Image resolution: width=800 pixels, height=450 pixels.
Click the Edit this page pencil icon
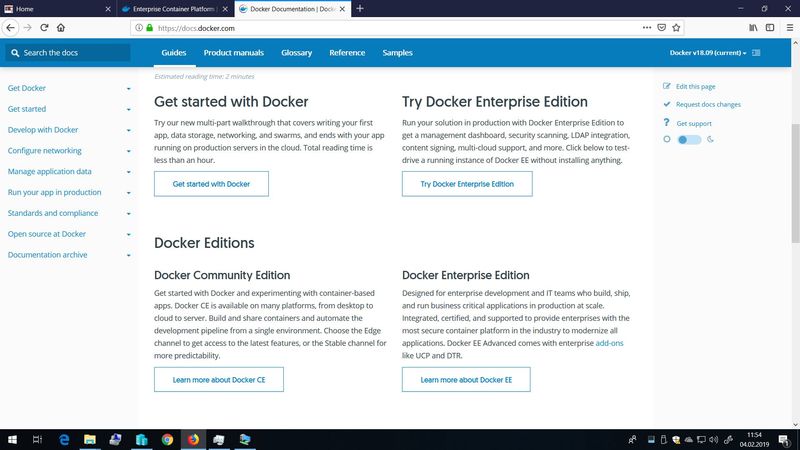click(667, 87)
